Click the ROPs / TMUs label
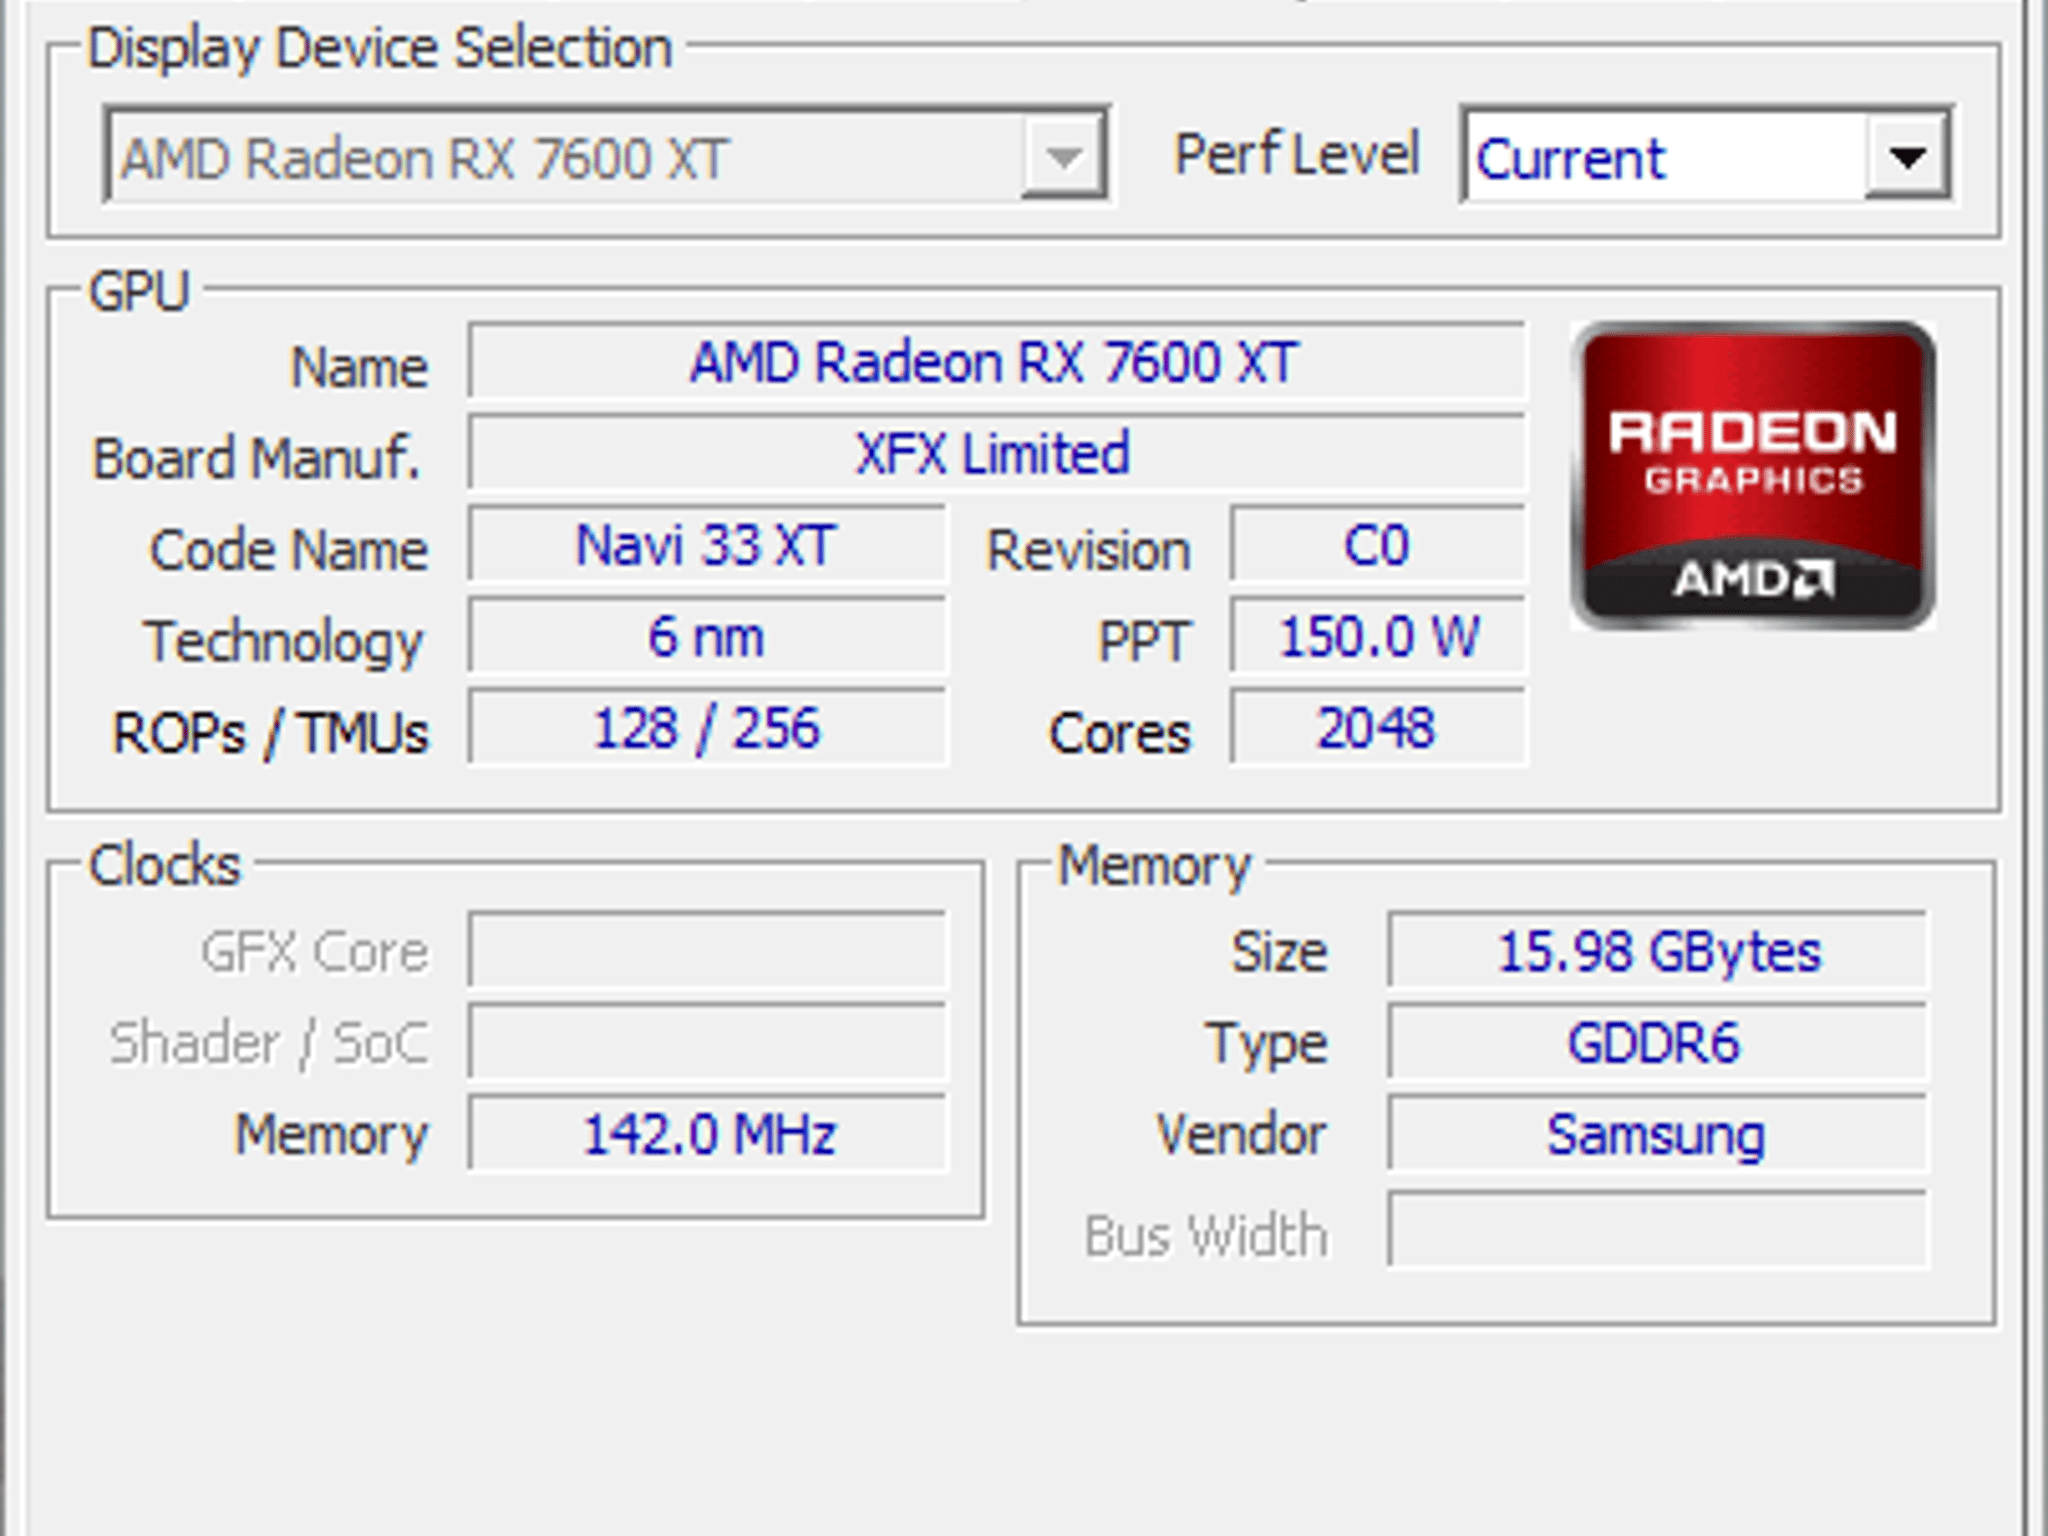 271,733
